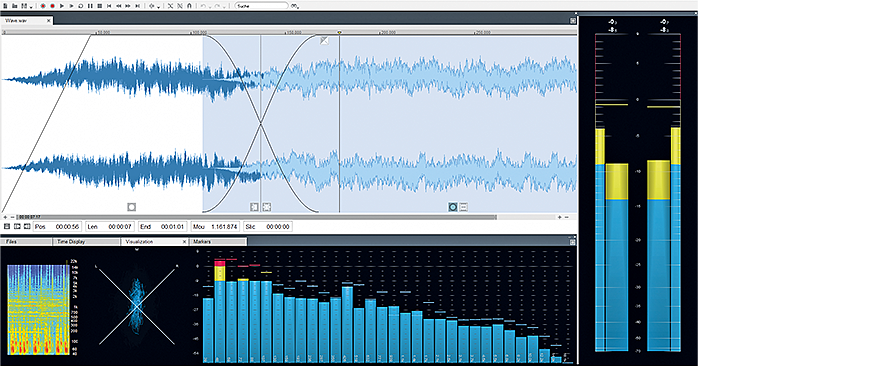870x366 pixels.
Task: Click the solid red record button
Action: (52, 6)
